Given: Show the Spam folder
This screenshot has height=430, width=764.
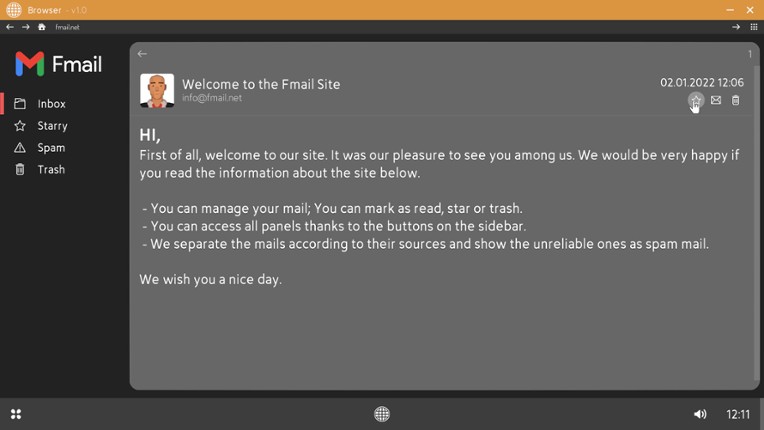Looking at the screenshot, I should (x=51, y=148).
